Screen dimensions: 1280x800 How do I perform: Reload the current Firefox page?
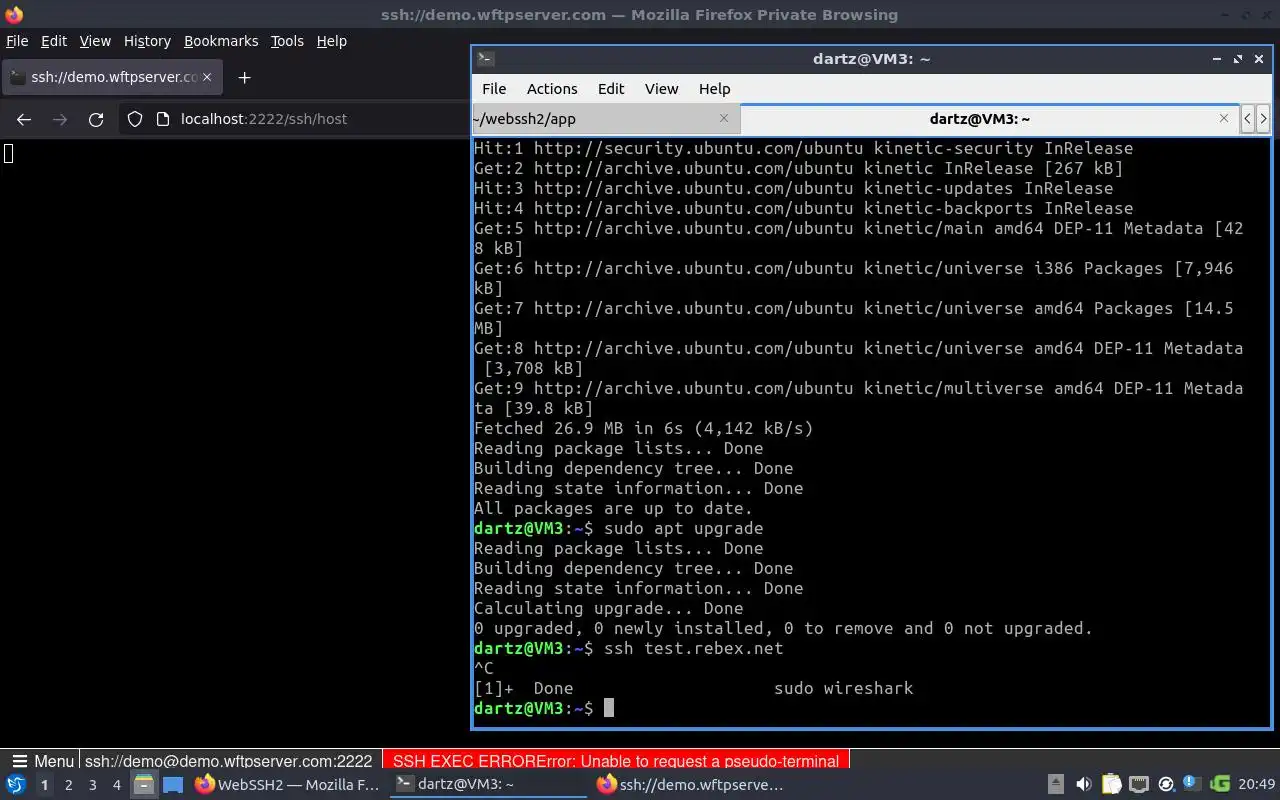tap(96, 119)
